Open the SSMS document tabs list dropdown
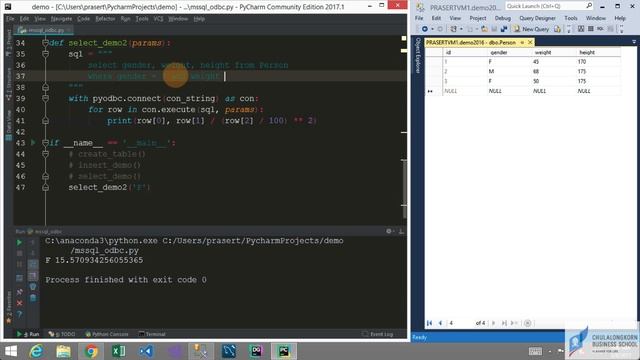The image size is (640, 360). tap(634, 42)
